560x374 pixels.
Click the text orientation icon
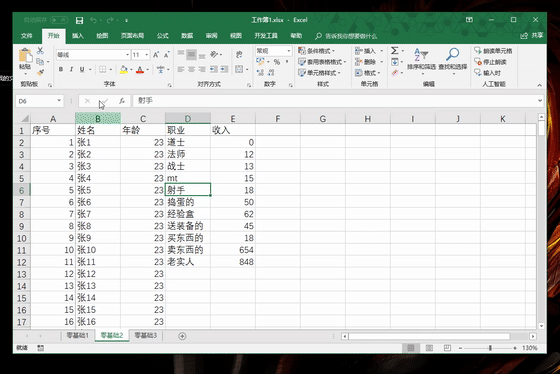(214, 54)
